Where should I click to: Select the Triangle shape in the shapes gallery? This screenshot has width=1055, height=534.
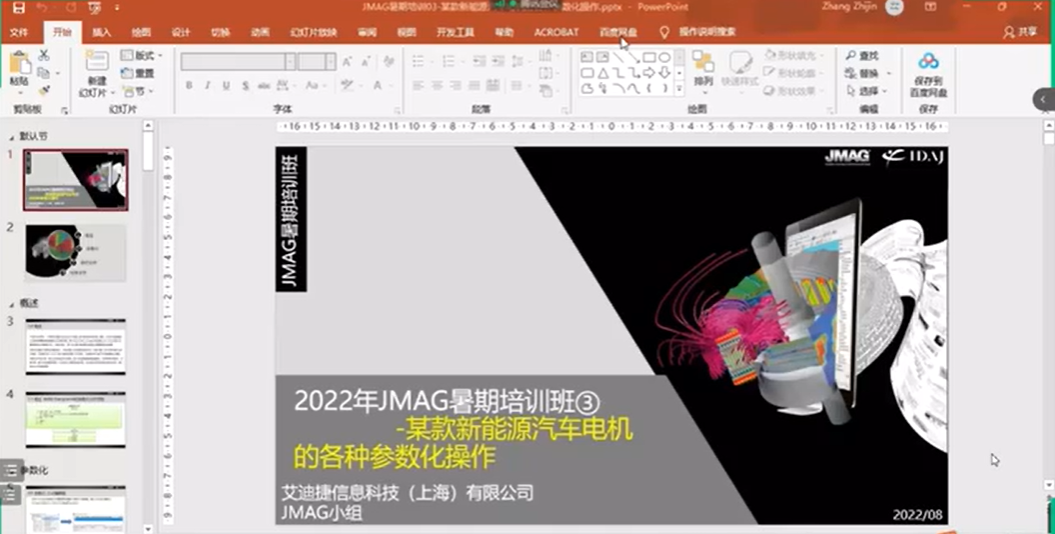603,73
